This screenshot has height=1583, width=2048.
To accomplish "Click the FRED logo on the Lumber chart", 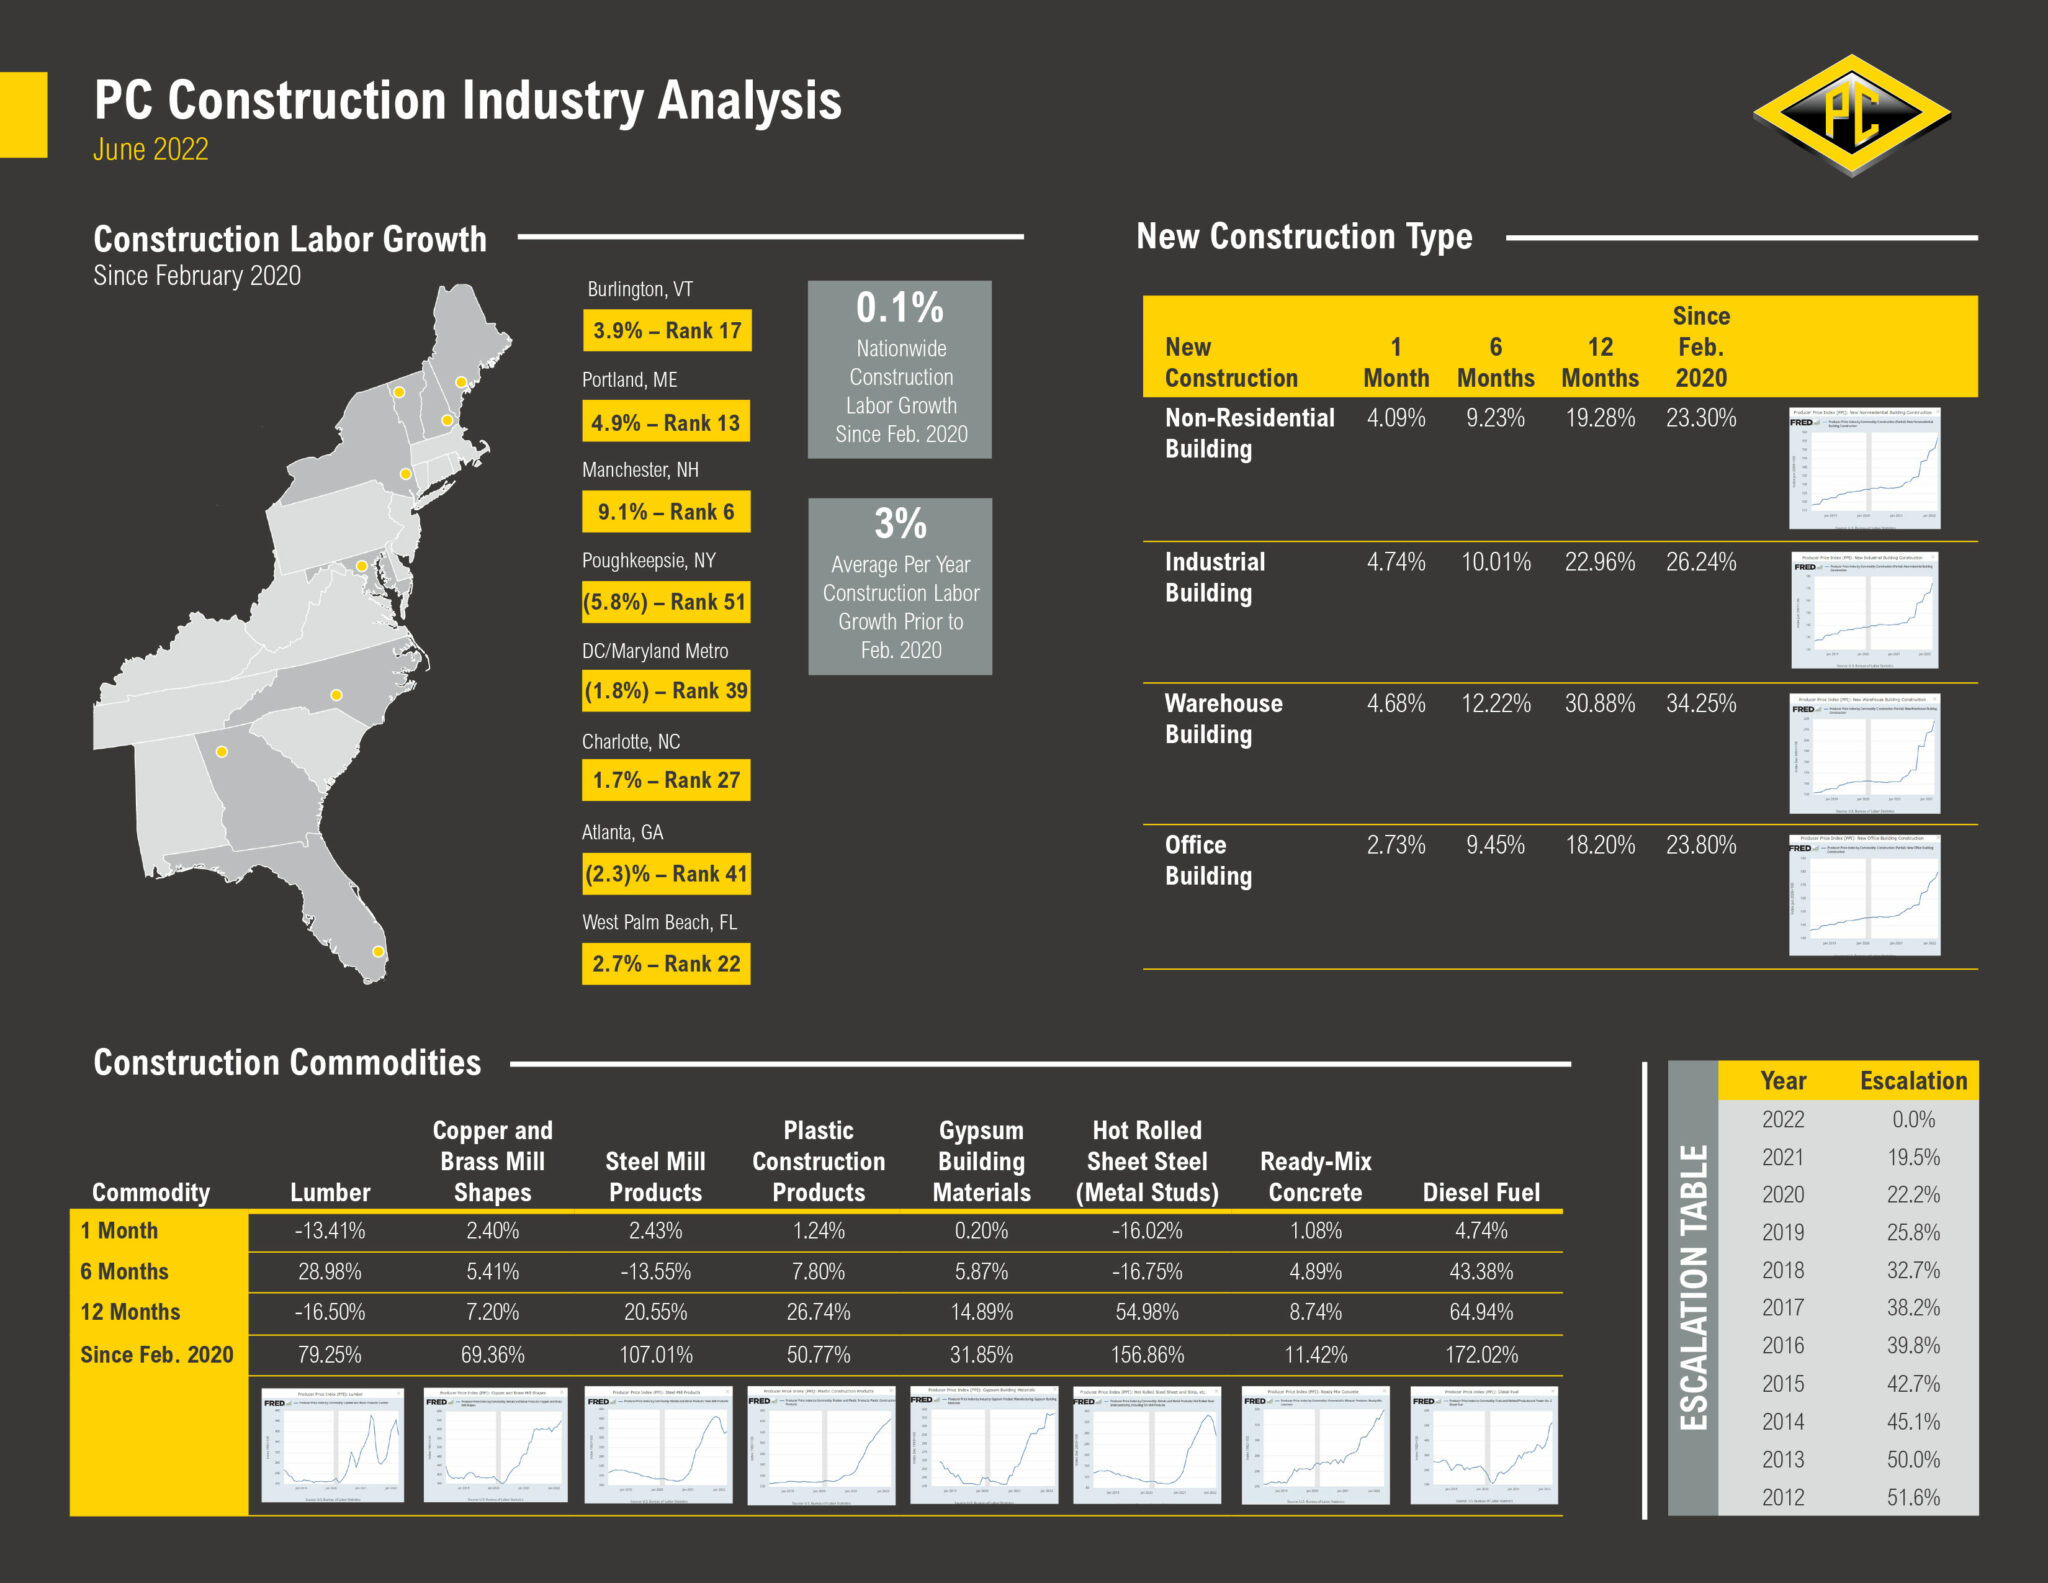I will coord(275,1402).
